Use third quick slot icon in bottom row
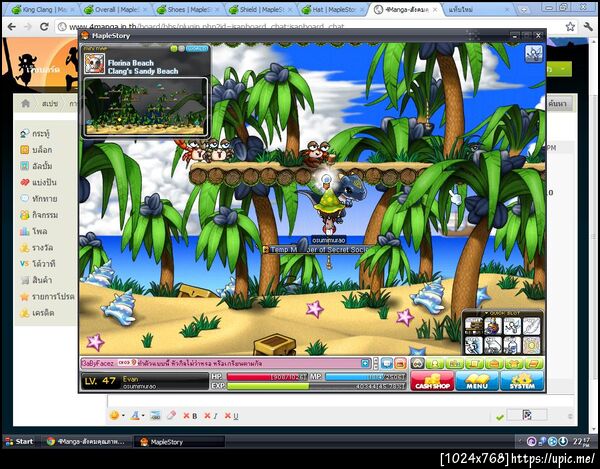The height and width of the screenshot is (469, 600). 512,345
